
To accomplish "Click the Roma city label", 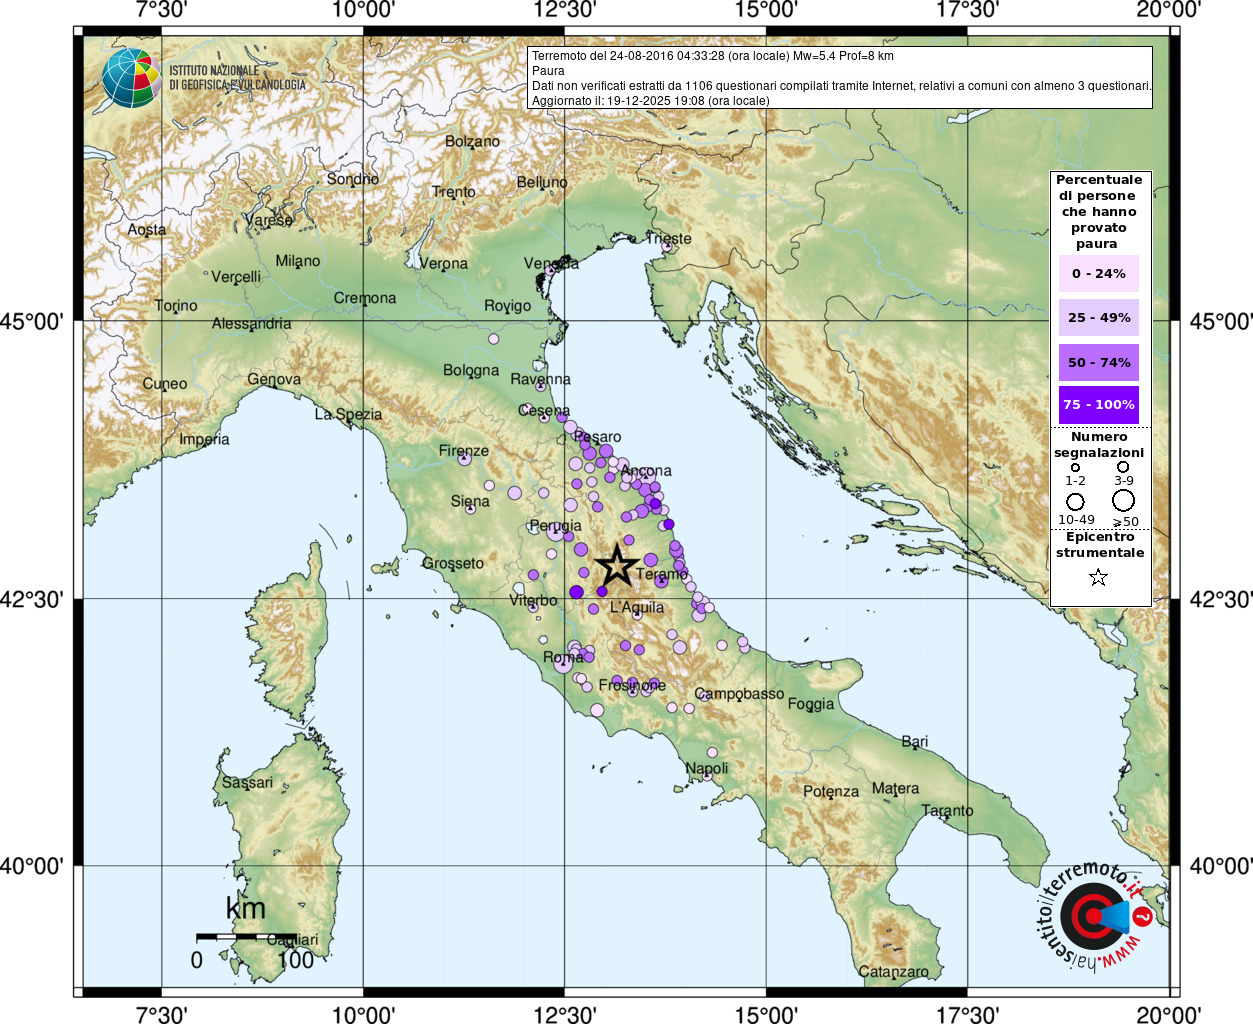I will coord(563,657).
